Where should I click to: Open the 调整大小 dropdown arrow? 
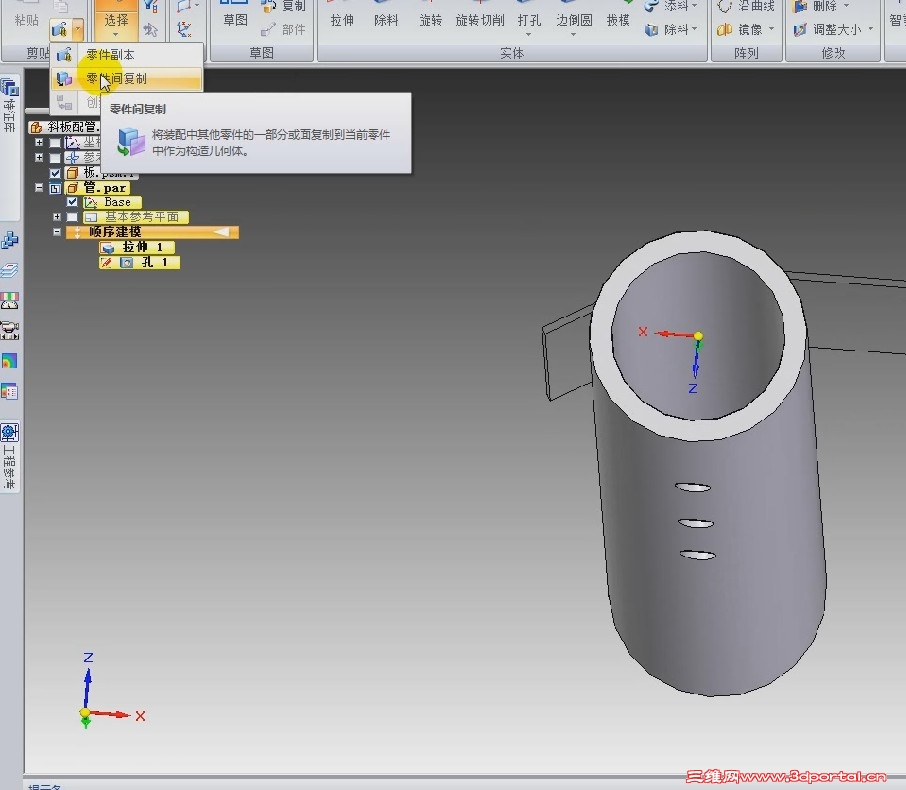tap(871, 29)
